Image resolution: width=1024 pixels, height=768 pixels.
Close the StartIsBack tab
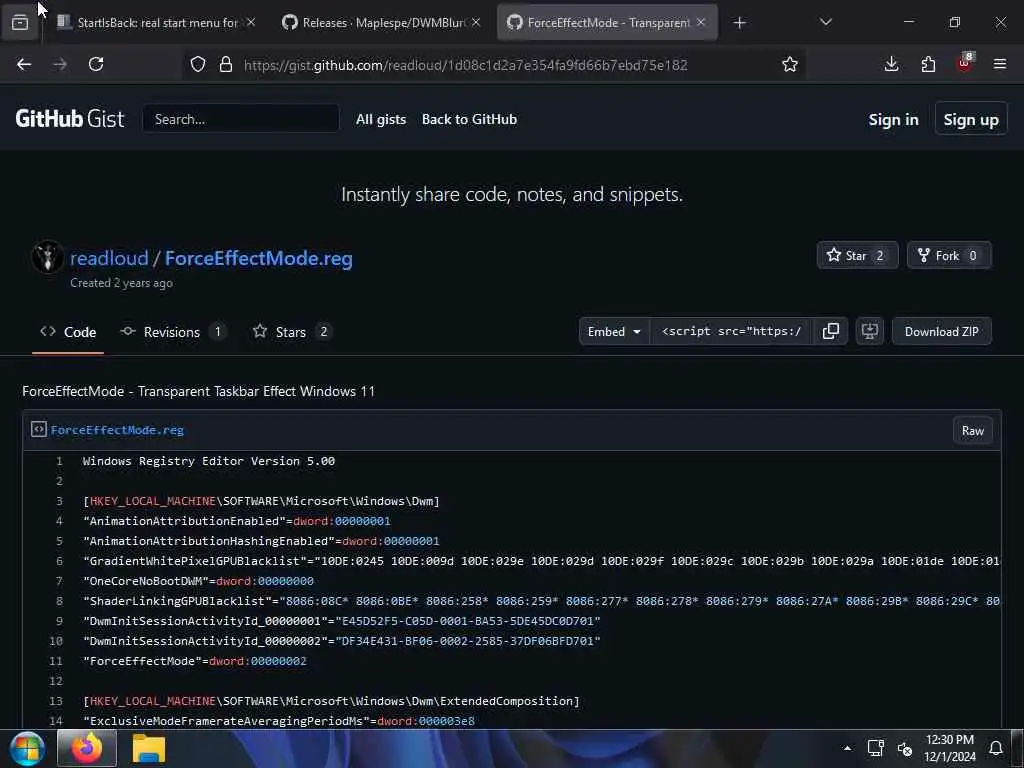(x=251, y=23)
